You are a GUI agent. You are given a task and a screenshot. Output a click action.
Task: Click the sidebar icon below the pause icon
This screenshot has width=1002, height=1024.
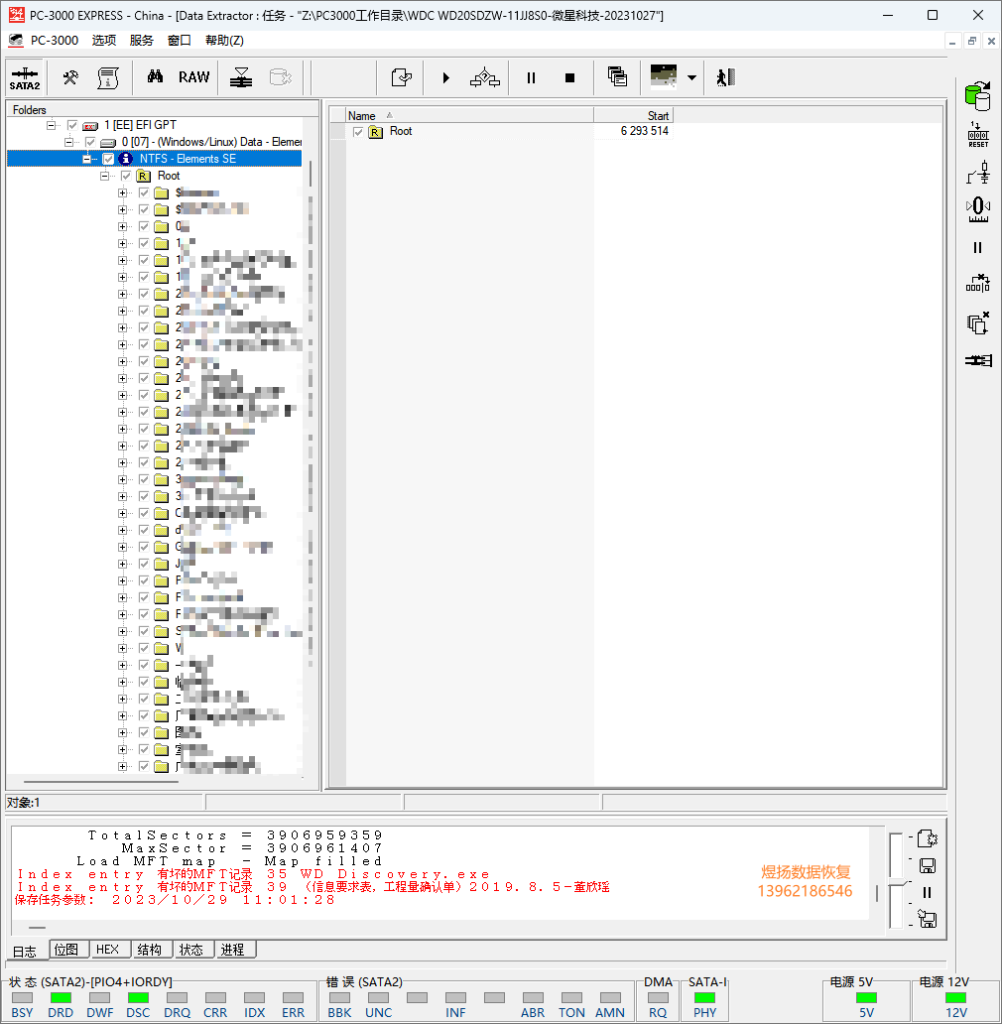(978, 283)
